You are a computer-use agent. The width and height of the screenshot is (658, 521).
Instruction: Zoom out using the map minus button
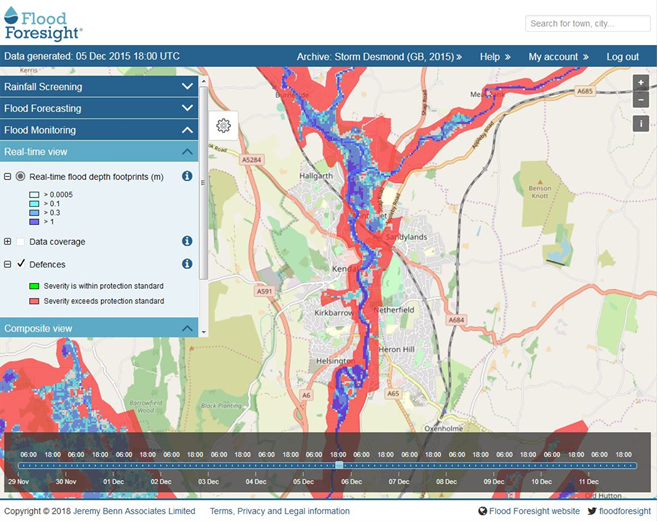[x=641, y=99]
